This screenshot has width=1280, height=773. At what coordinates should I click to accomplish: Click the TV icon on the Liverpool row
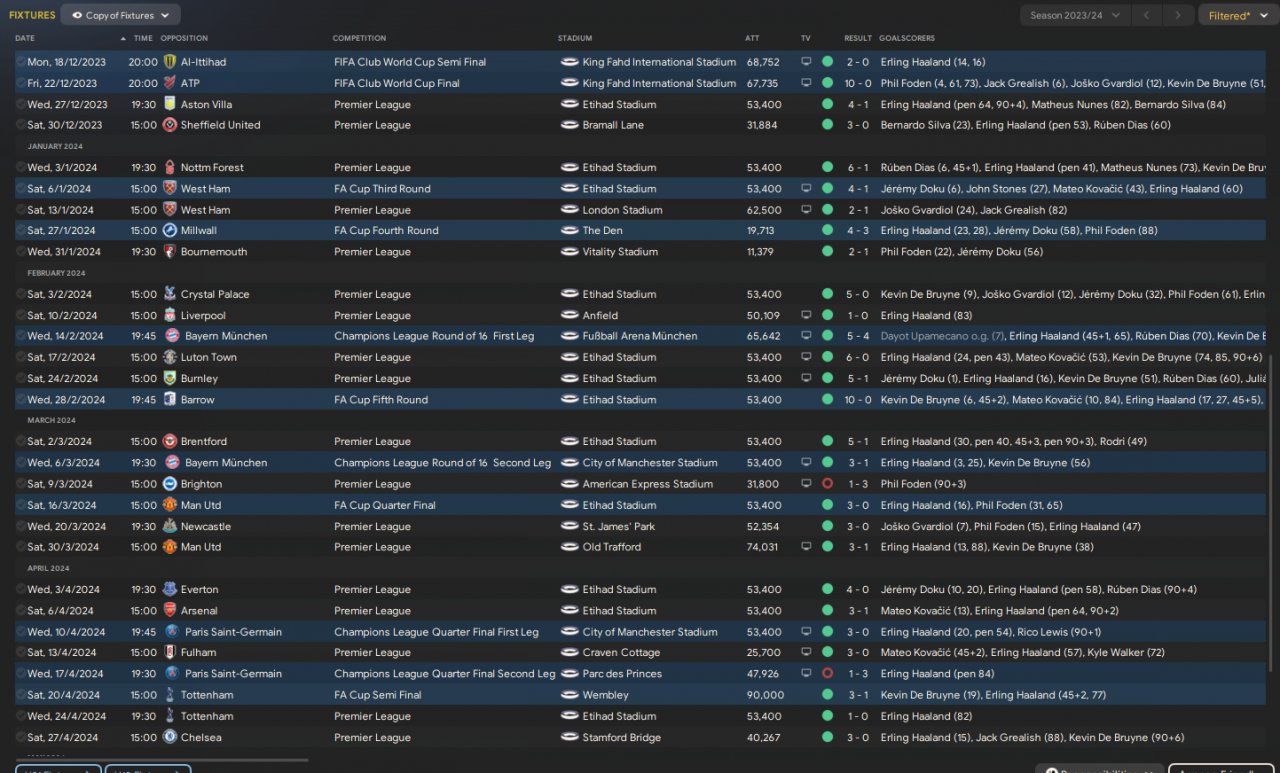pos(806,315)
